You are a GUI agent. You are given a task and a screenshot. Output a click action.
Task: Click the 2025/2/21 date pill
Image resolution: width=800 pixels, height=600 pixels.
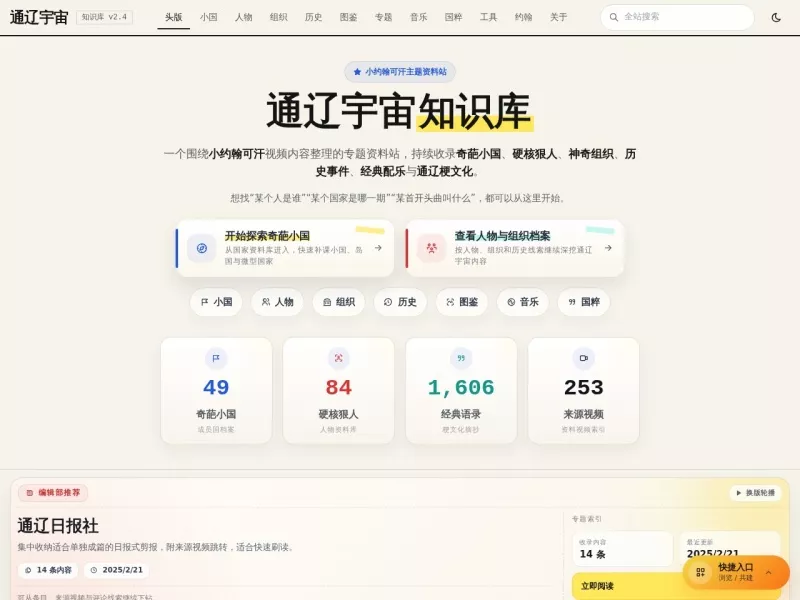(117, 570)
